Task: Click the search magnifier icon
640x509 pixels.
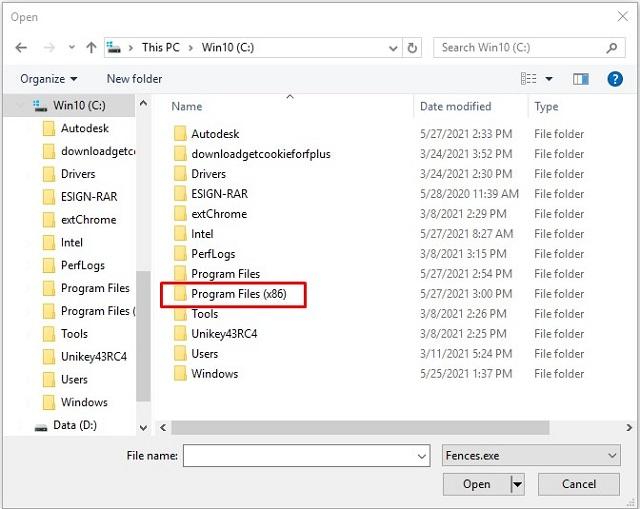Action: point(612,48)
